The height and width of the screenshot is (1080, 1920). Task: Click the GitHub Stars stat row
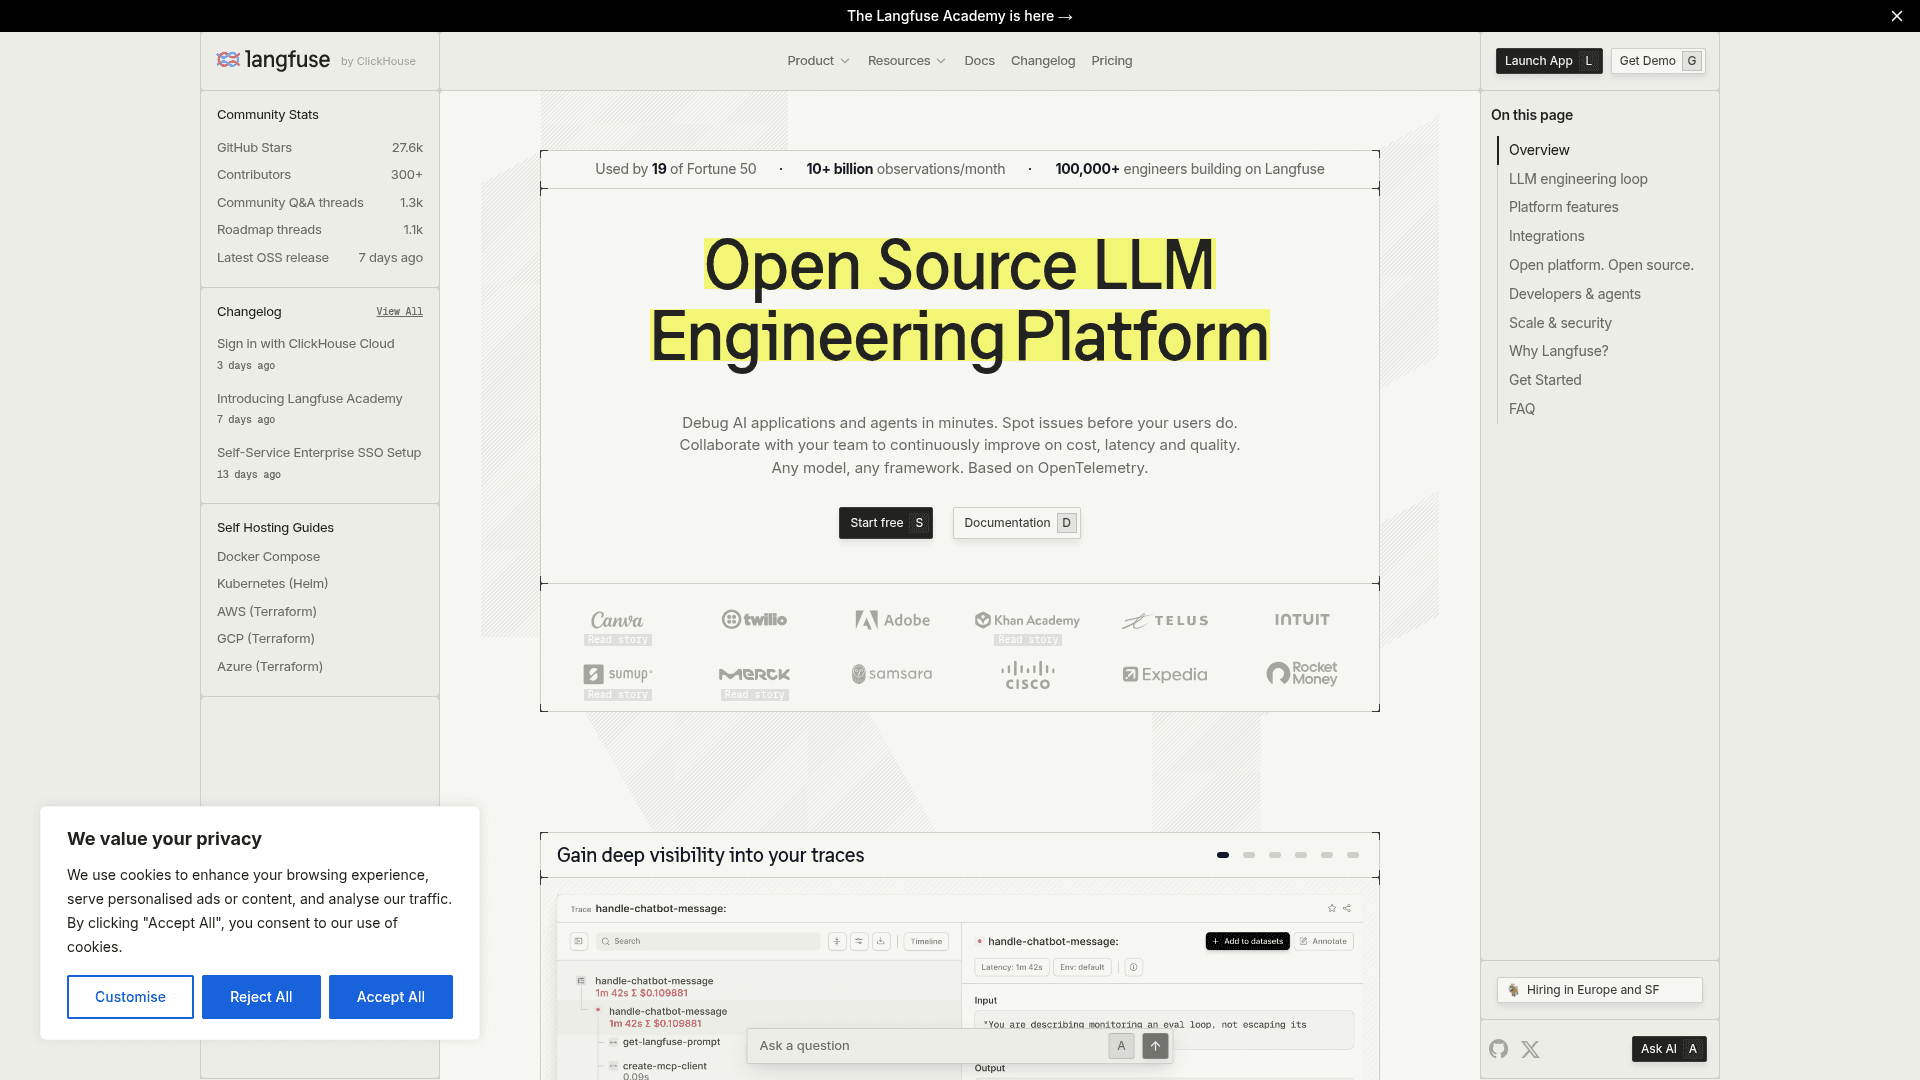pyautogui.click(x=320, y=148)
